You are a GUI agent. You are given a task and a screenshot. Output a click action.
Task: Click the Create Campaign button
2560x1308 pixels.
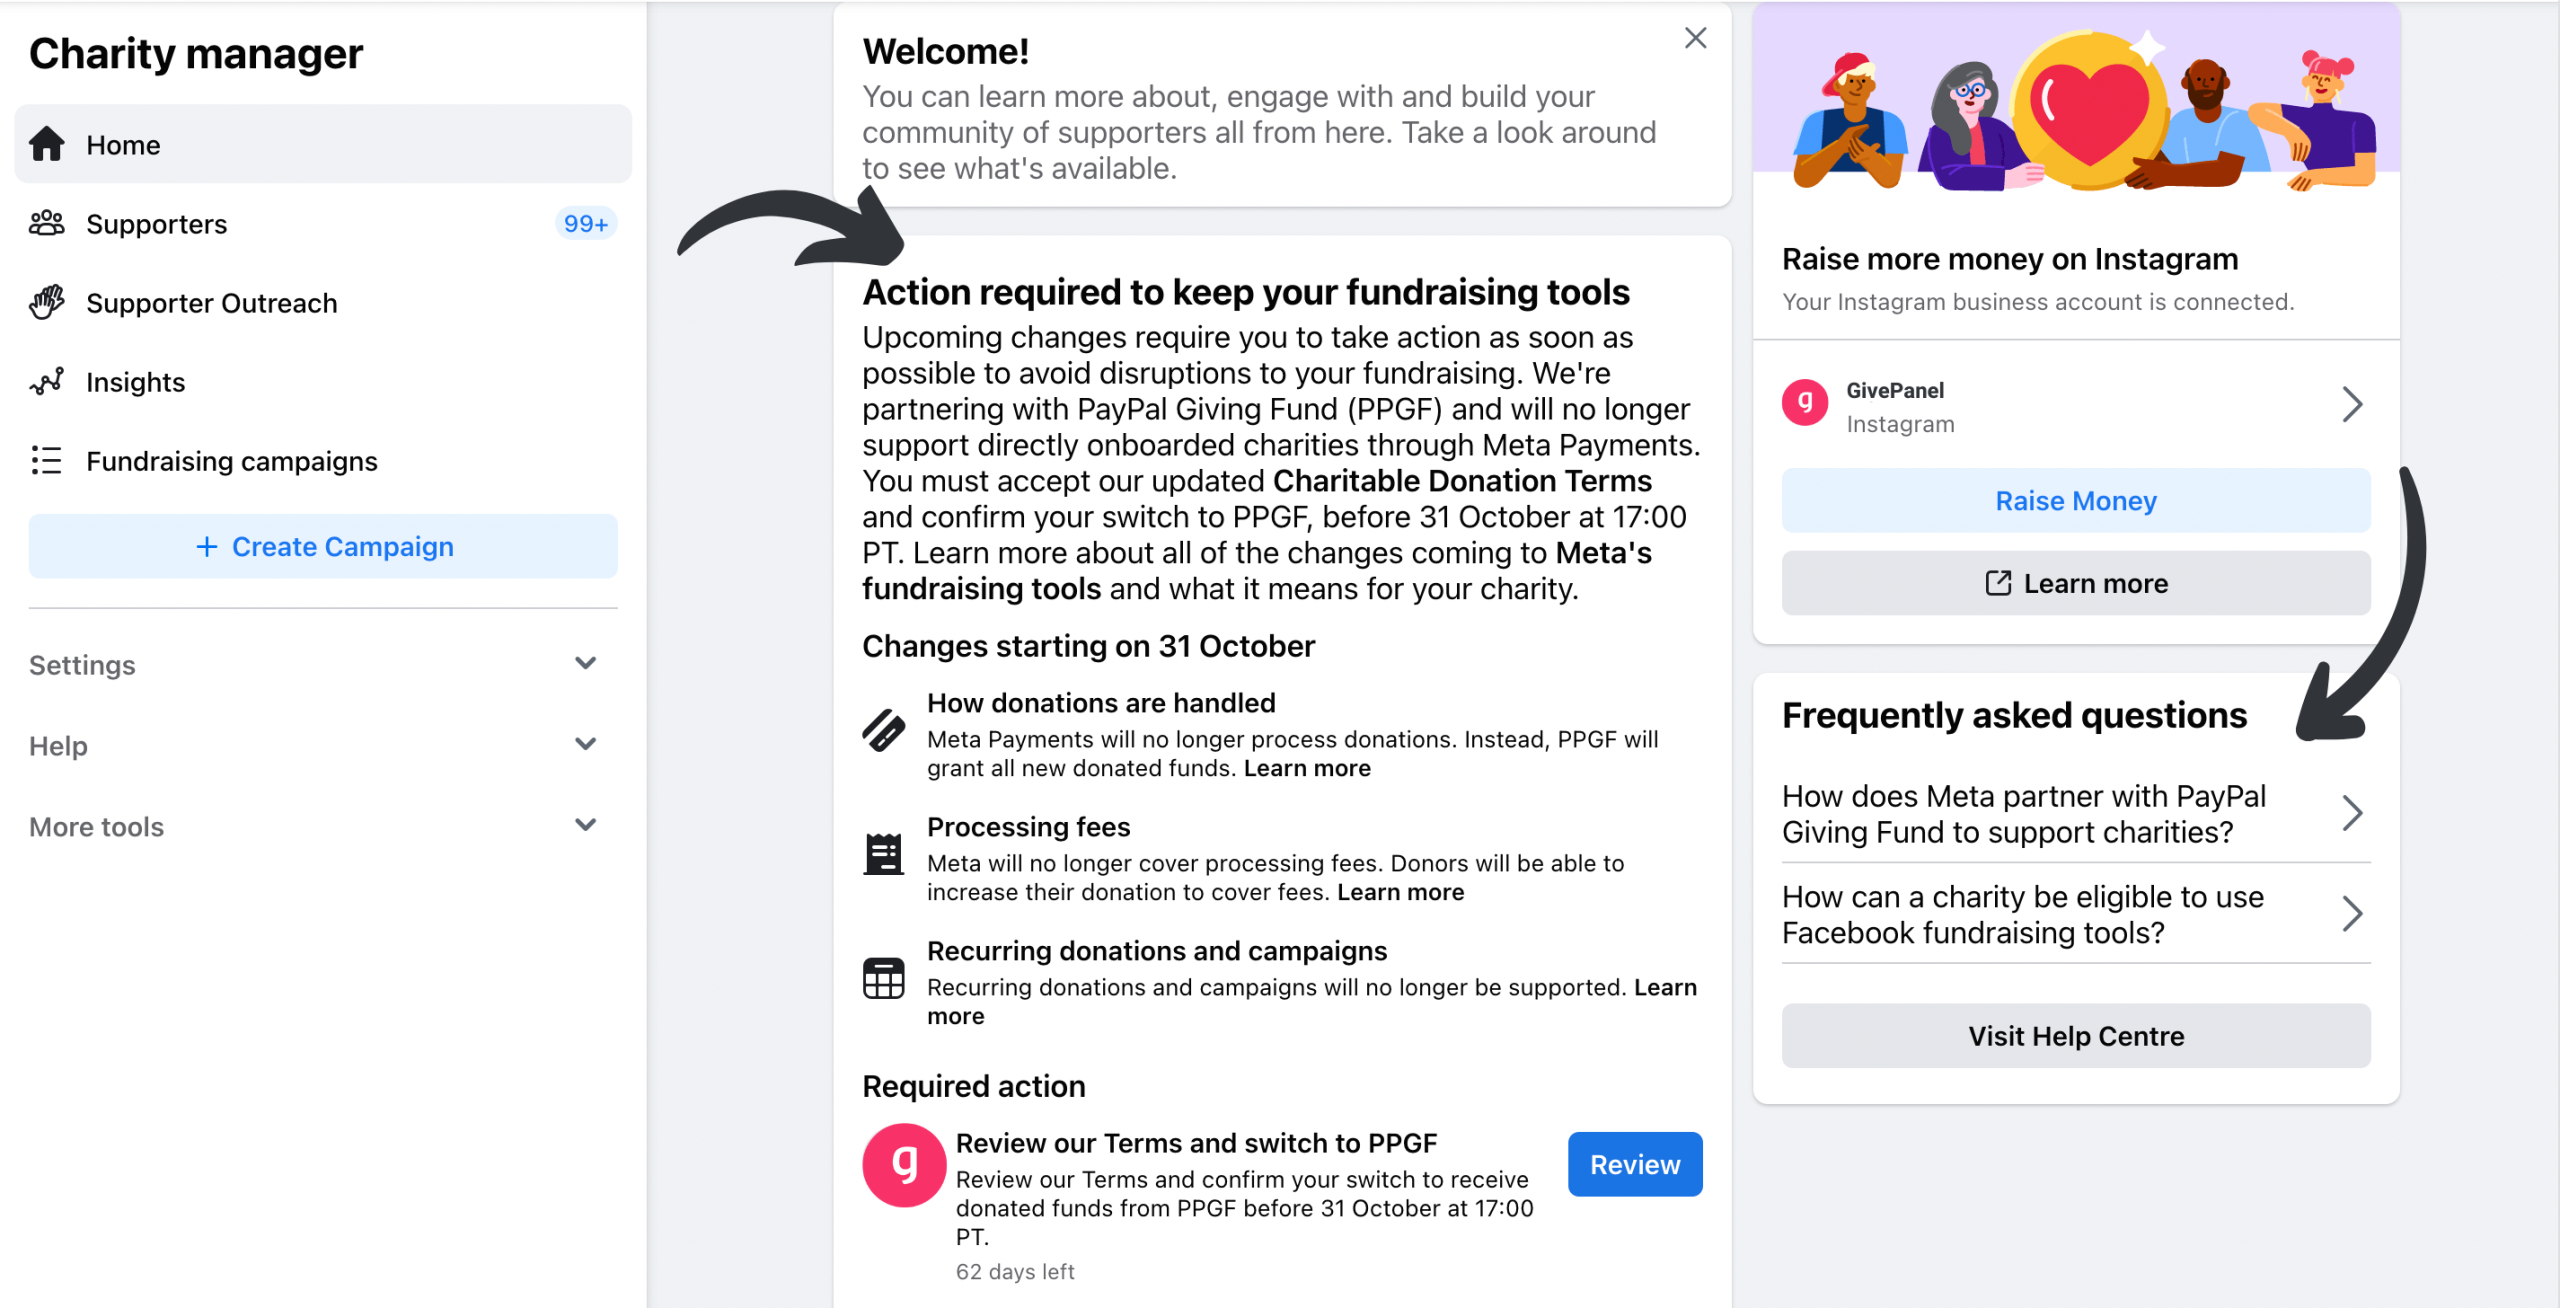click(323, 546)
